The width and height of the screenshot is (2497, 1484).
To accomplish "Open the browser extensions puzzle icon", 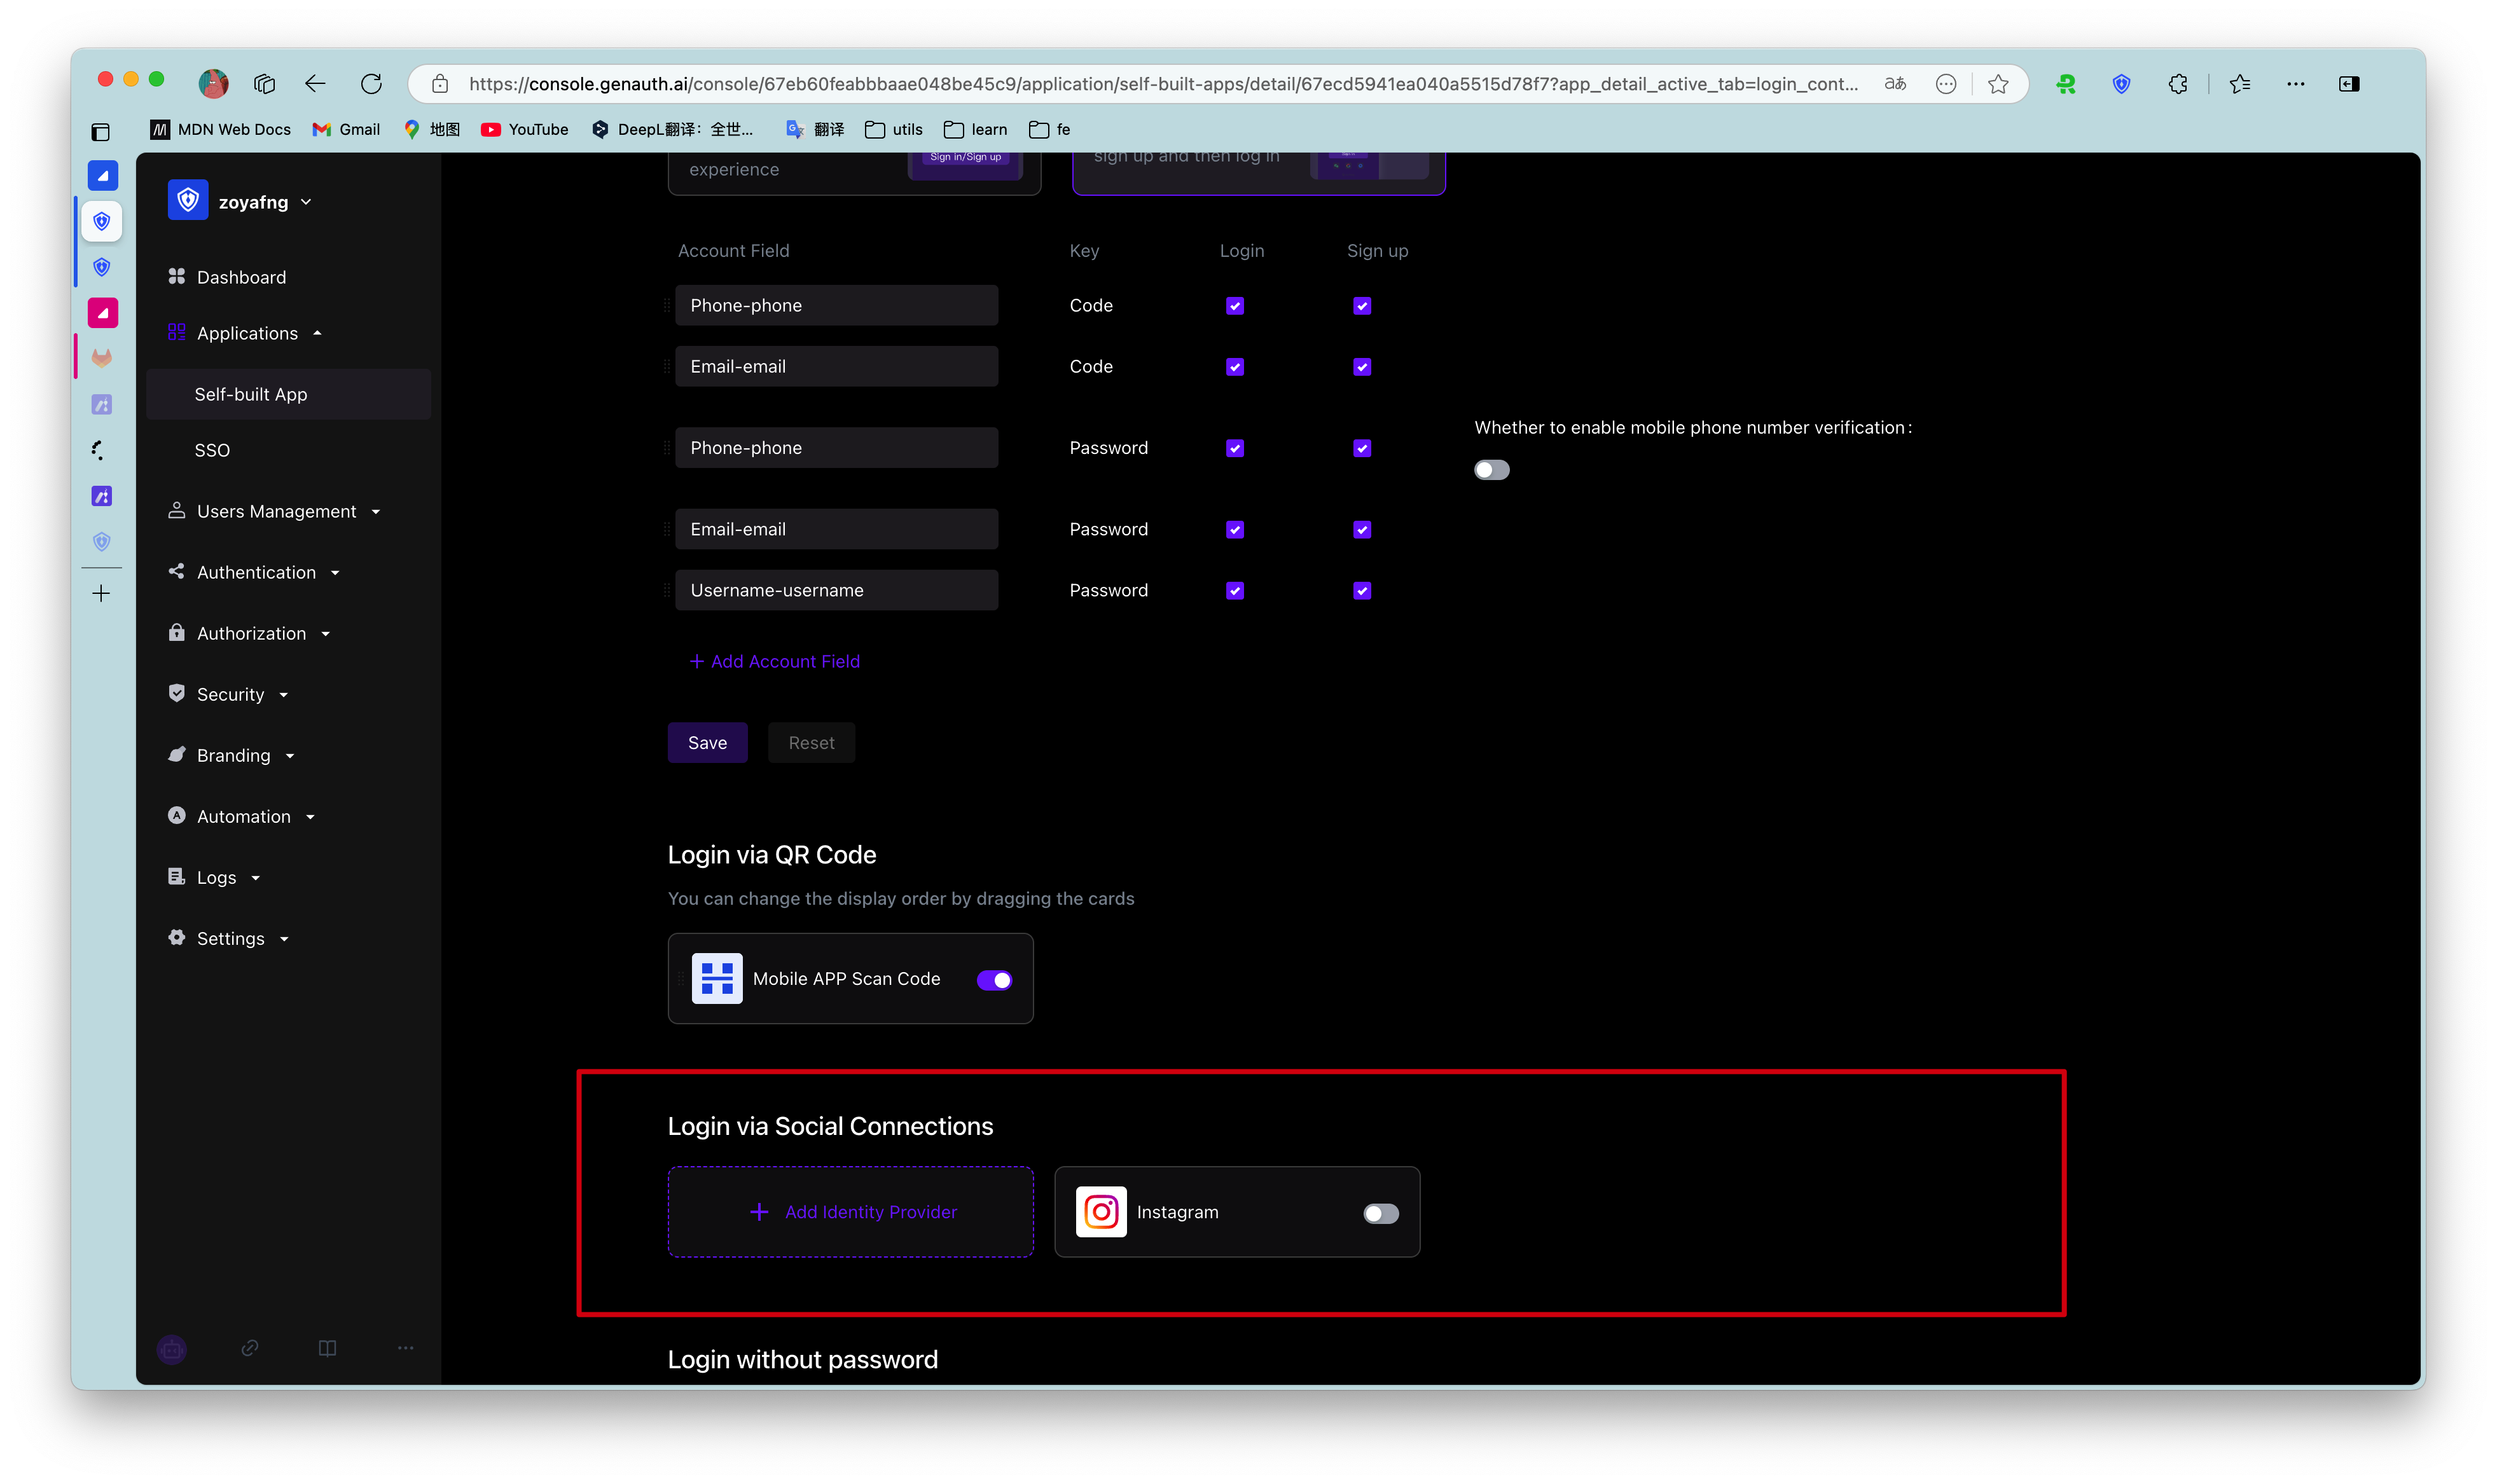I will 2178,84.
